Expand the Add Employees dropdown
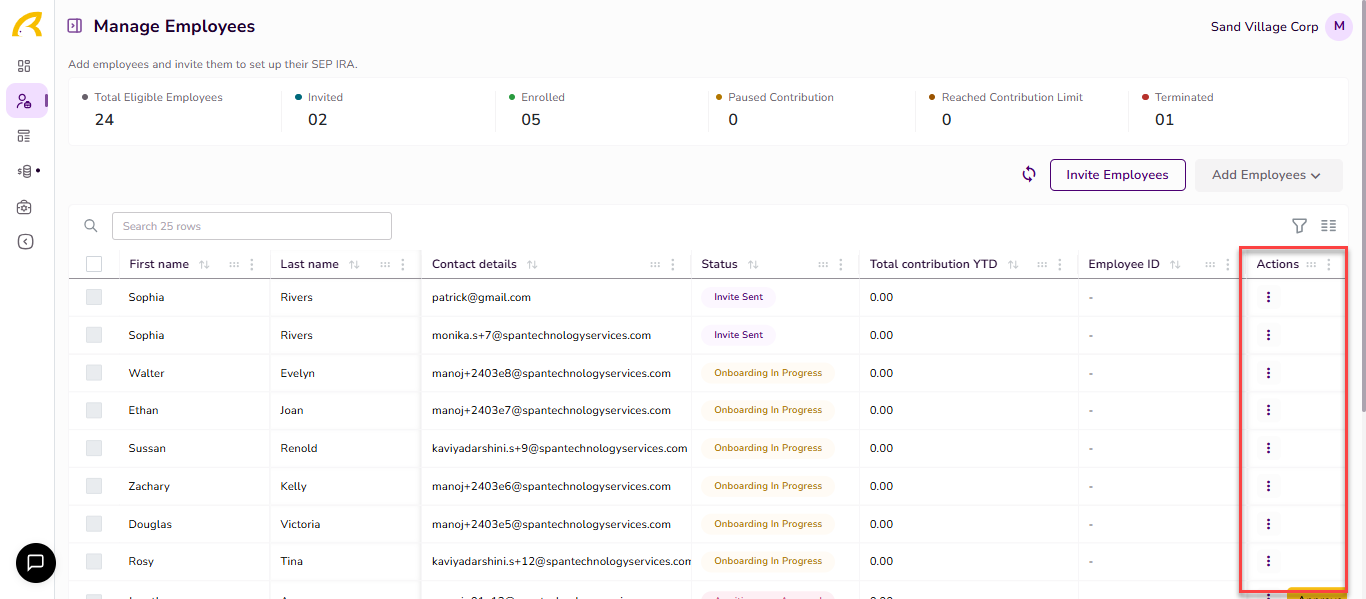This screenshot has width=1366, height=599. point(1268,175)
